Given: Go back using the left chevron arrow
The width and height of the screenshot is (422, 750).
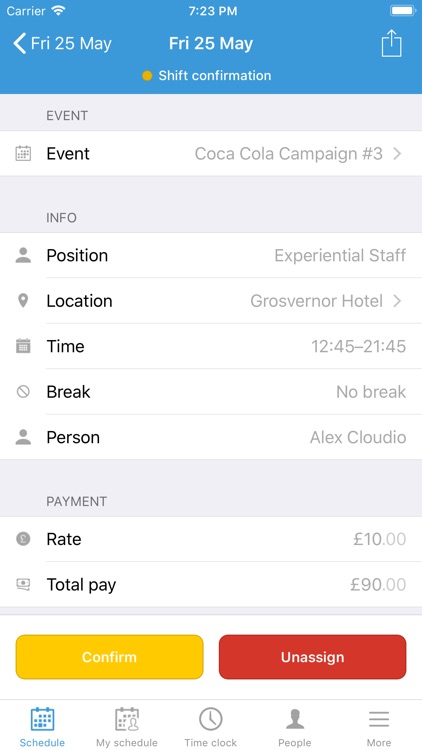Looking at the screenshot, I should [x=20, y=44].
